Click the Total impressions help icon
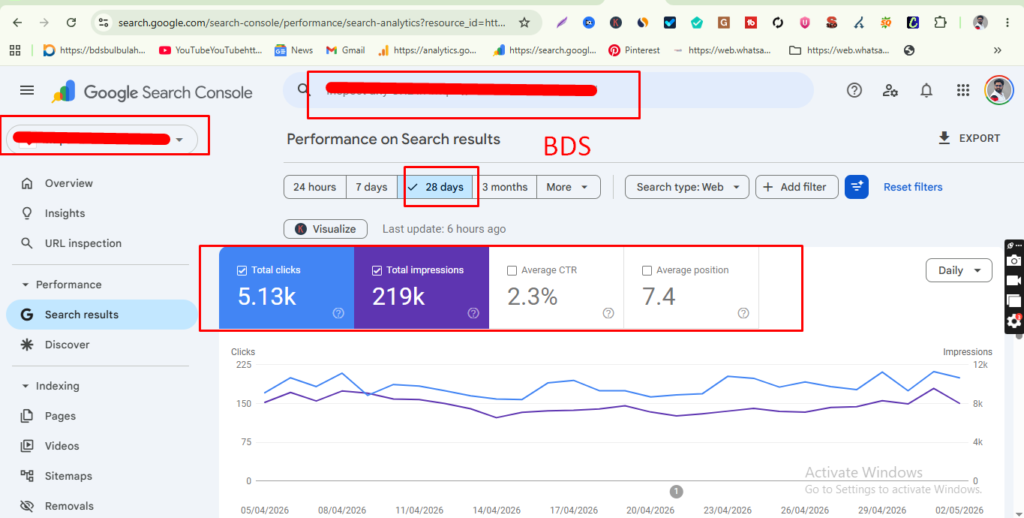 tap(473, 313)
